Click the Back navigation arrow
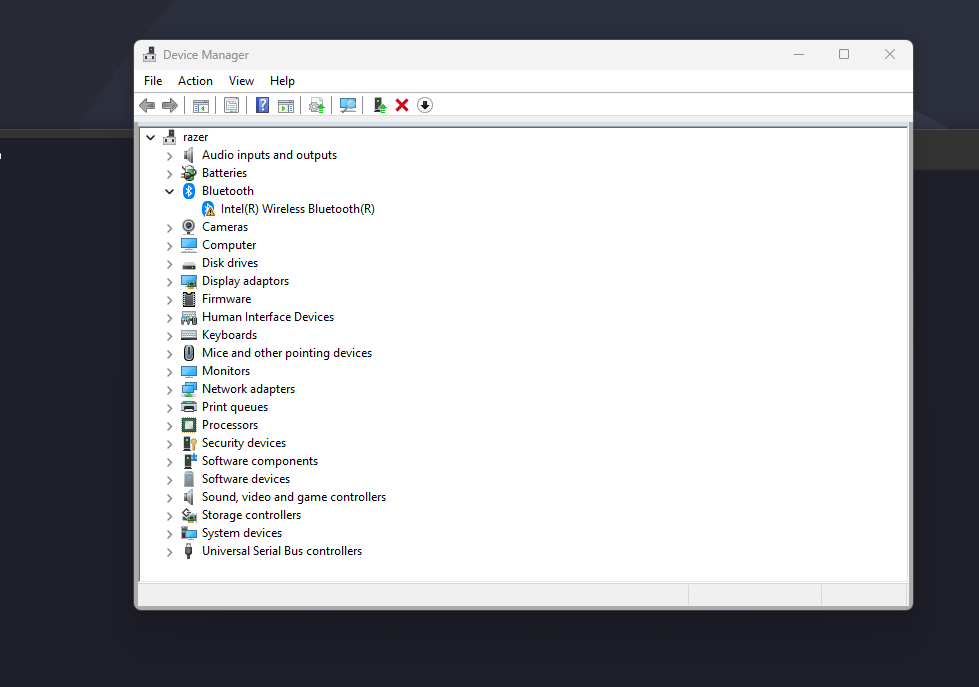The image size is (979, 687). click(147, 105)
